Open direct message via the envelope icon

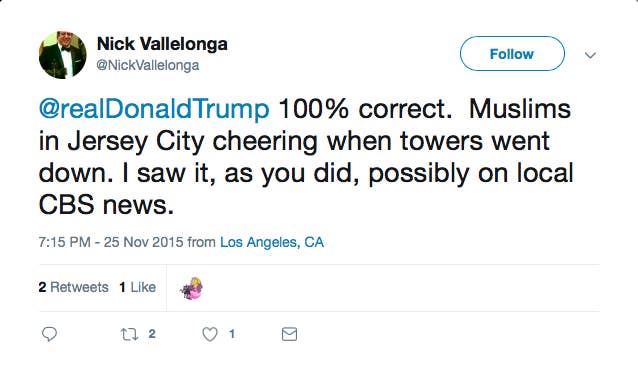tap(289, 334)
